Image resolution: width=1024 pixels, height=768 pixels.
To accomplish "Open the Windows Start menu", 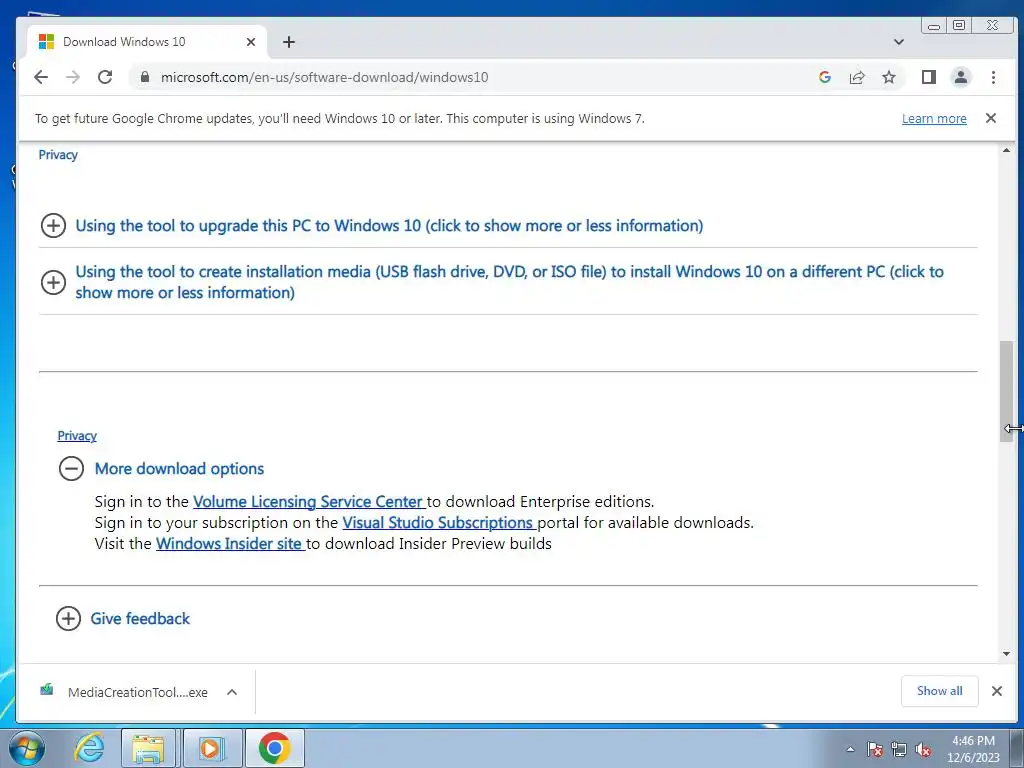I will point(27,748).
